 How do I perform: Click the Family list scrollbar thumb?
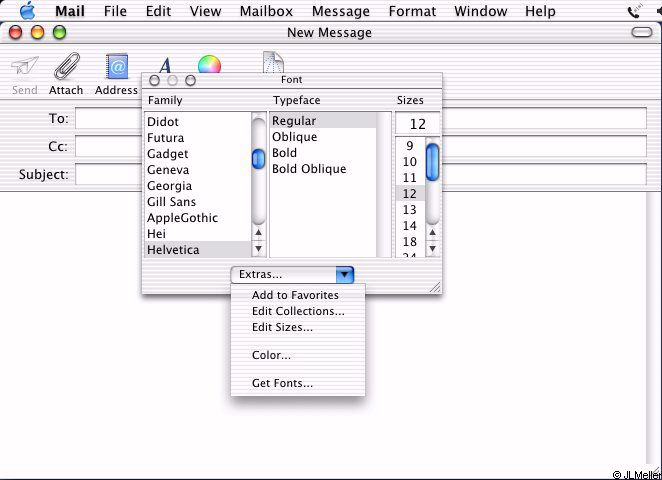(258, 159)
